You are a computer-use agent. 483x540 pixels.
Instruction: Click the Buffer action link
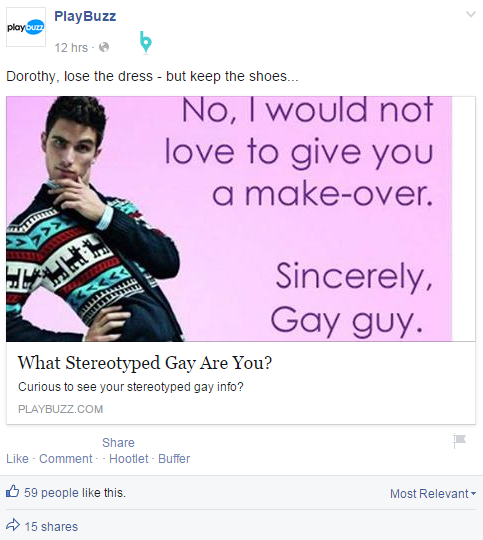(x=174, y=459)
